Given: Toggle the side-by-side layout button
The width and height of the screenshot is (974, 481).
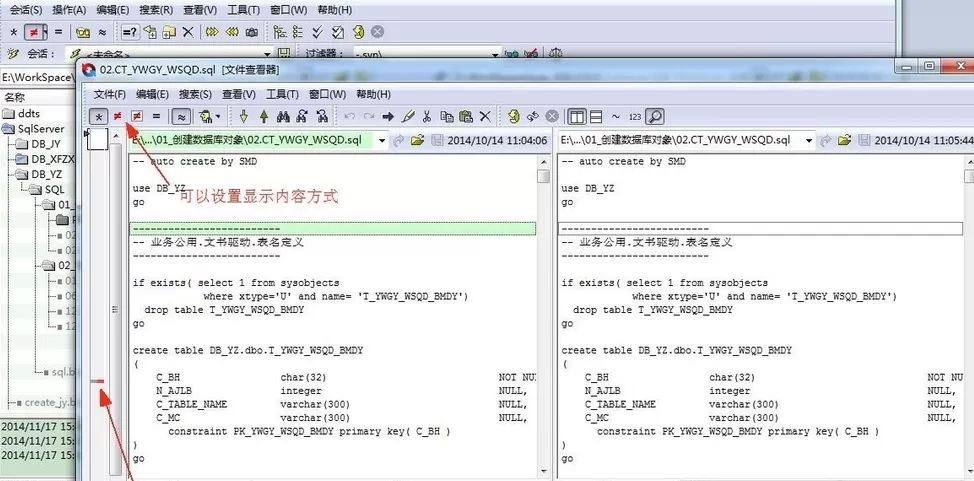Looking at the screenshot, I should click(x=577, y=116).
